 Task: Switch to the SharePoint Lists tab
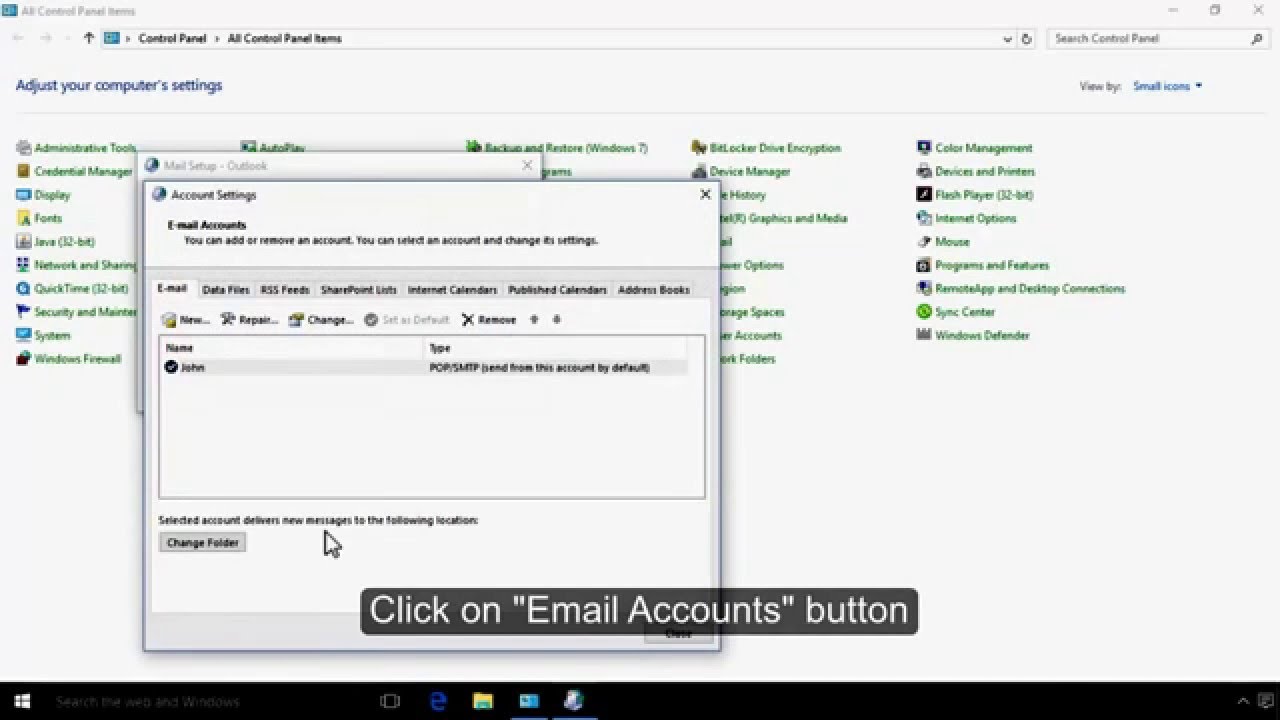(359, 290)
